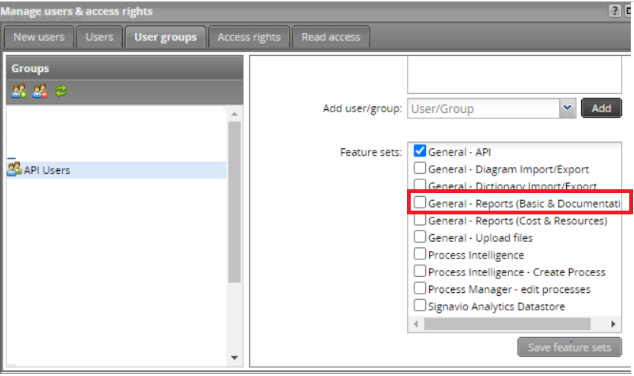Select the API Users row text
Image resolution: width=634 pixels, height=376 pixels.
tap(47, 170)
